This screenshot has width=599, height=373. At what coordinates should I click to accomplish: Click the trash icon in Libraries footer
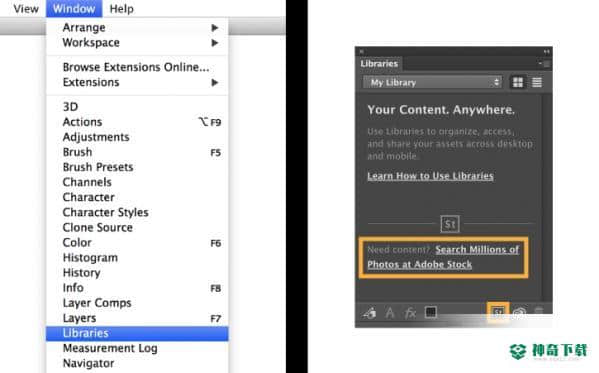click(539, 312)
